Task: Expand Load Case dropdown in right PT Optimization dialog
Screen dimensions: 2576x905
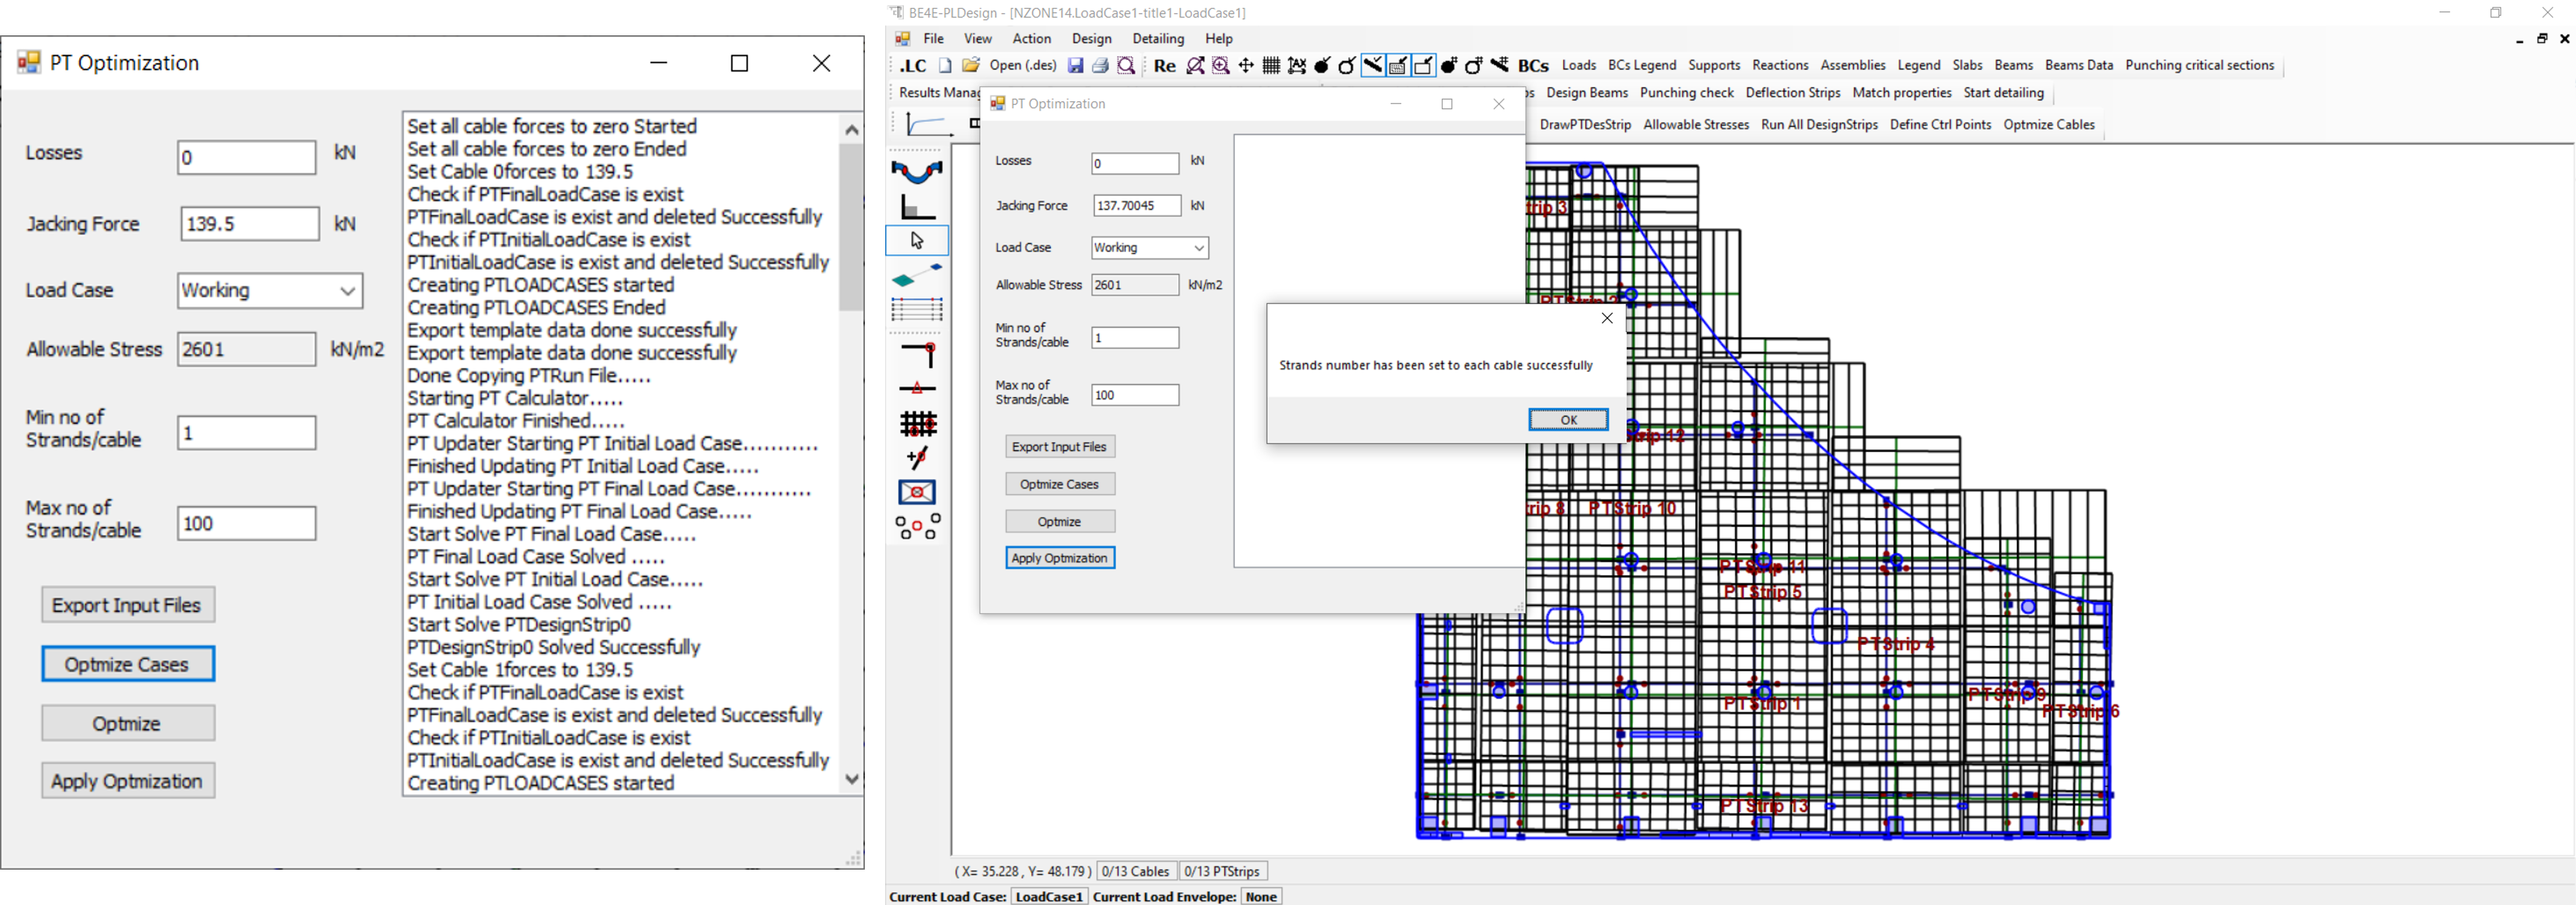Action: point(1198,248)
